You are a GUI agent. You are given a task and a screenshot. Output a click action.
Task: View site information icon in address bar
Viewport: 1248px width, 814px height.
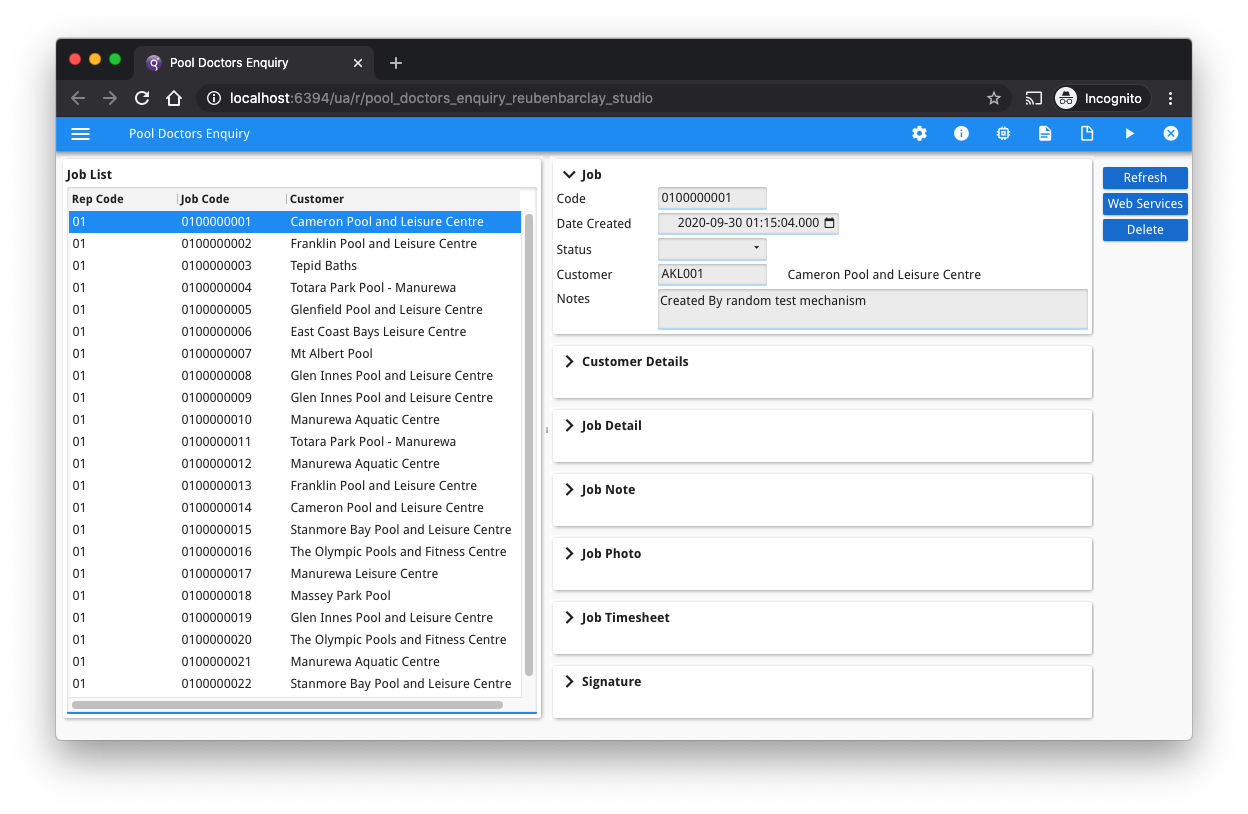(213, 98)
